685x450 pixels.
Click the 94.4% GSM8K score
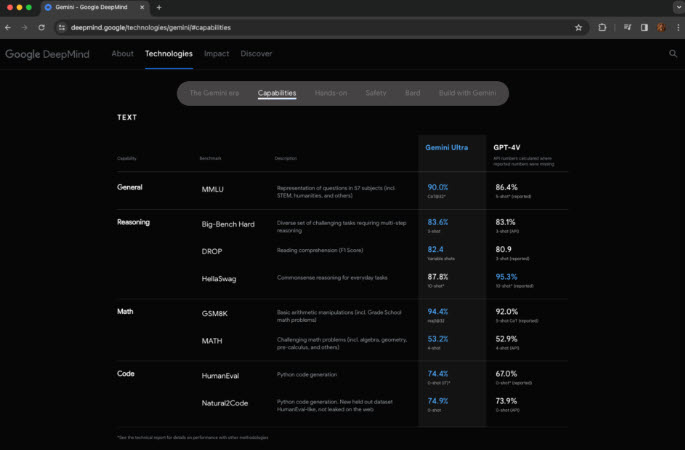[438, 312]
